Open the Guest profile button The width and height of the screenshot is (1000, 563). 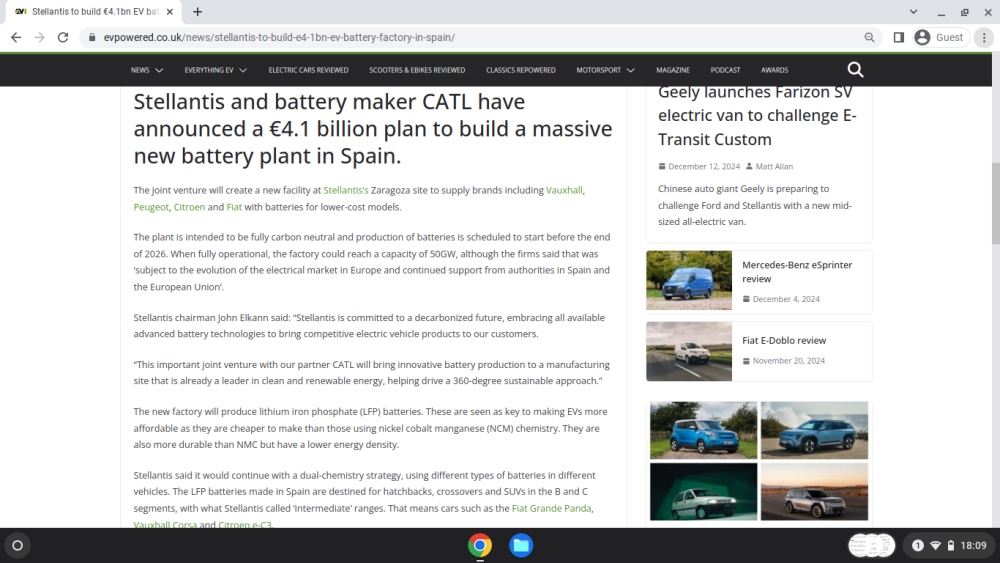(939, 38)
